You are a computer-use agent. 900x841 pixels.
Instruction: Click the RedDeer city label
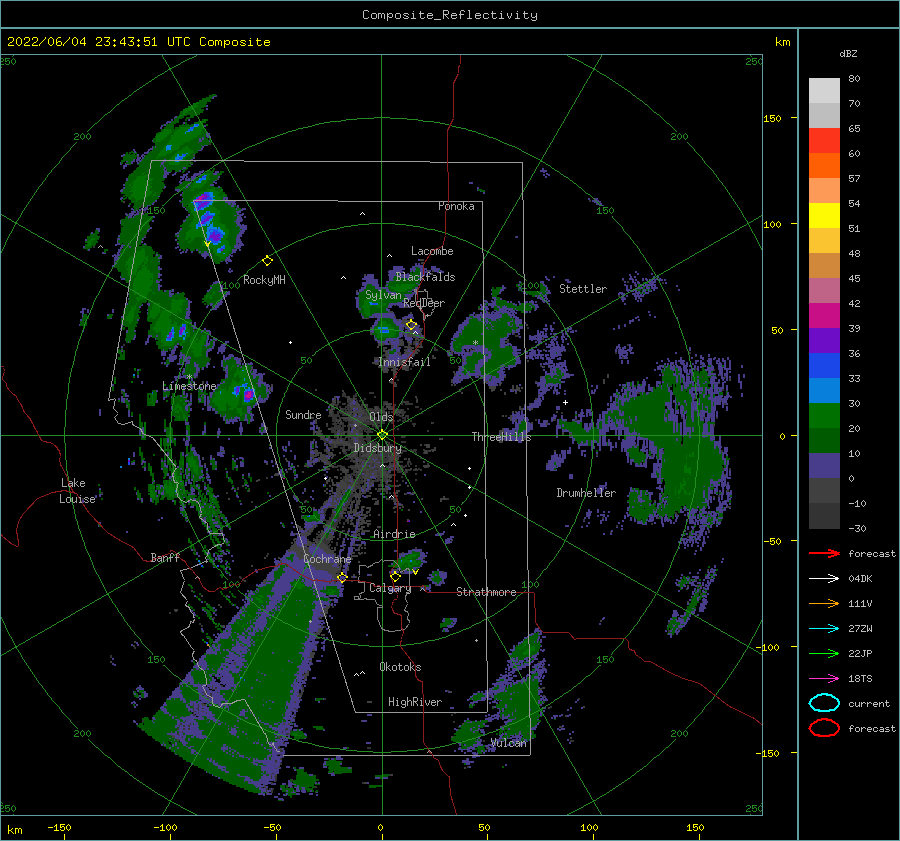424,303
